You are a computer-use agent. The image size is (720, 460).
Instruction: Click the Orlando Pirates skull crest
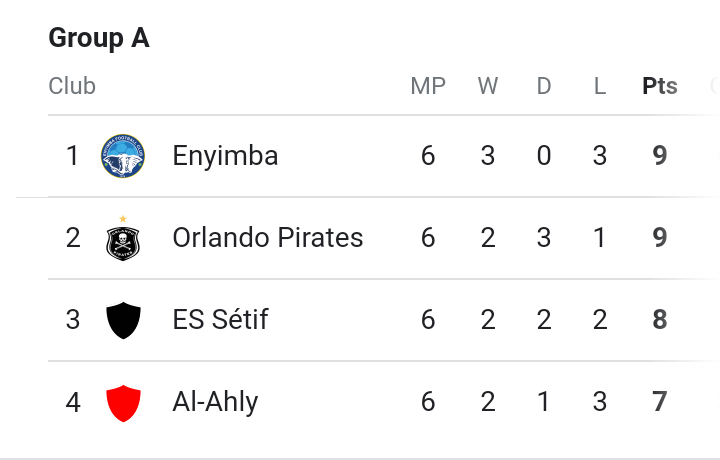(x=123, y=240)
